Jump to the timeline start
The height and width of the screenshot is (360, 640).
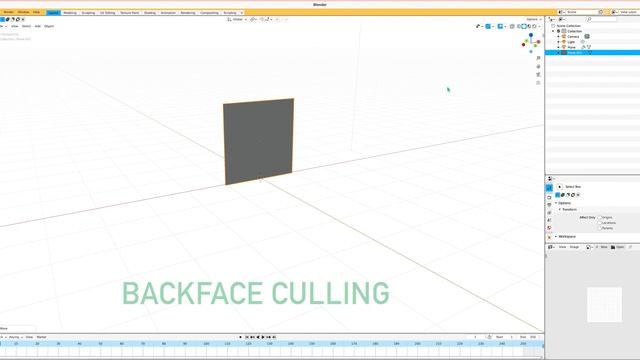[x=247, y=337]
